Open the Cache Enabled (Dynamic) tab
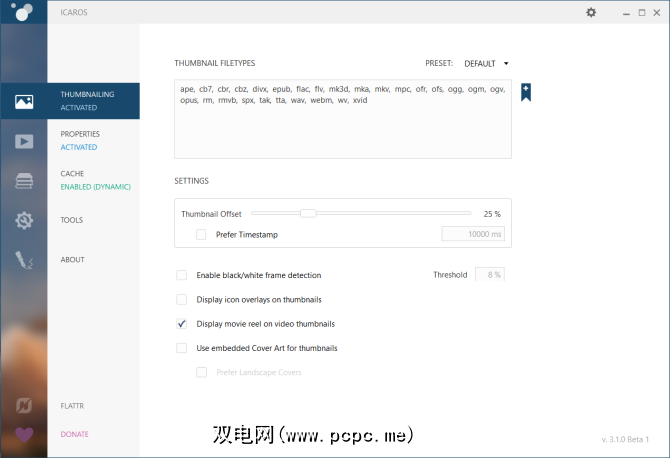670x458 pixels. [x=94, y=180]
